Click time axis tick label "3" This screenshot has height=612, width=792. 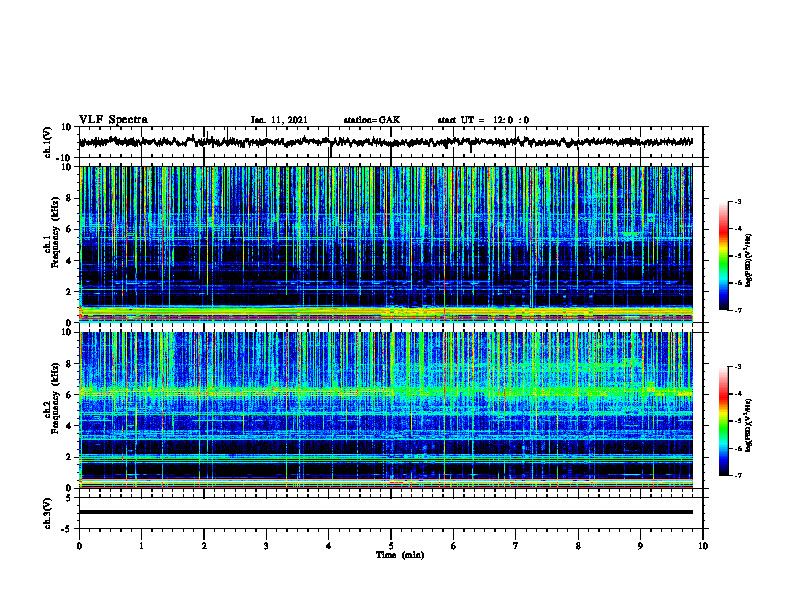[266, 546]
